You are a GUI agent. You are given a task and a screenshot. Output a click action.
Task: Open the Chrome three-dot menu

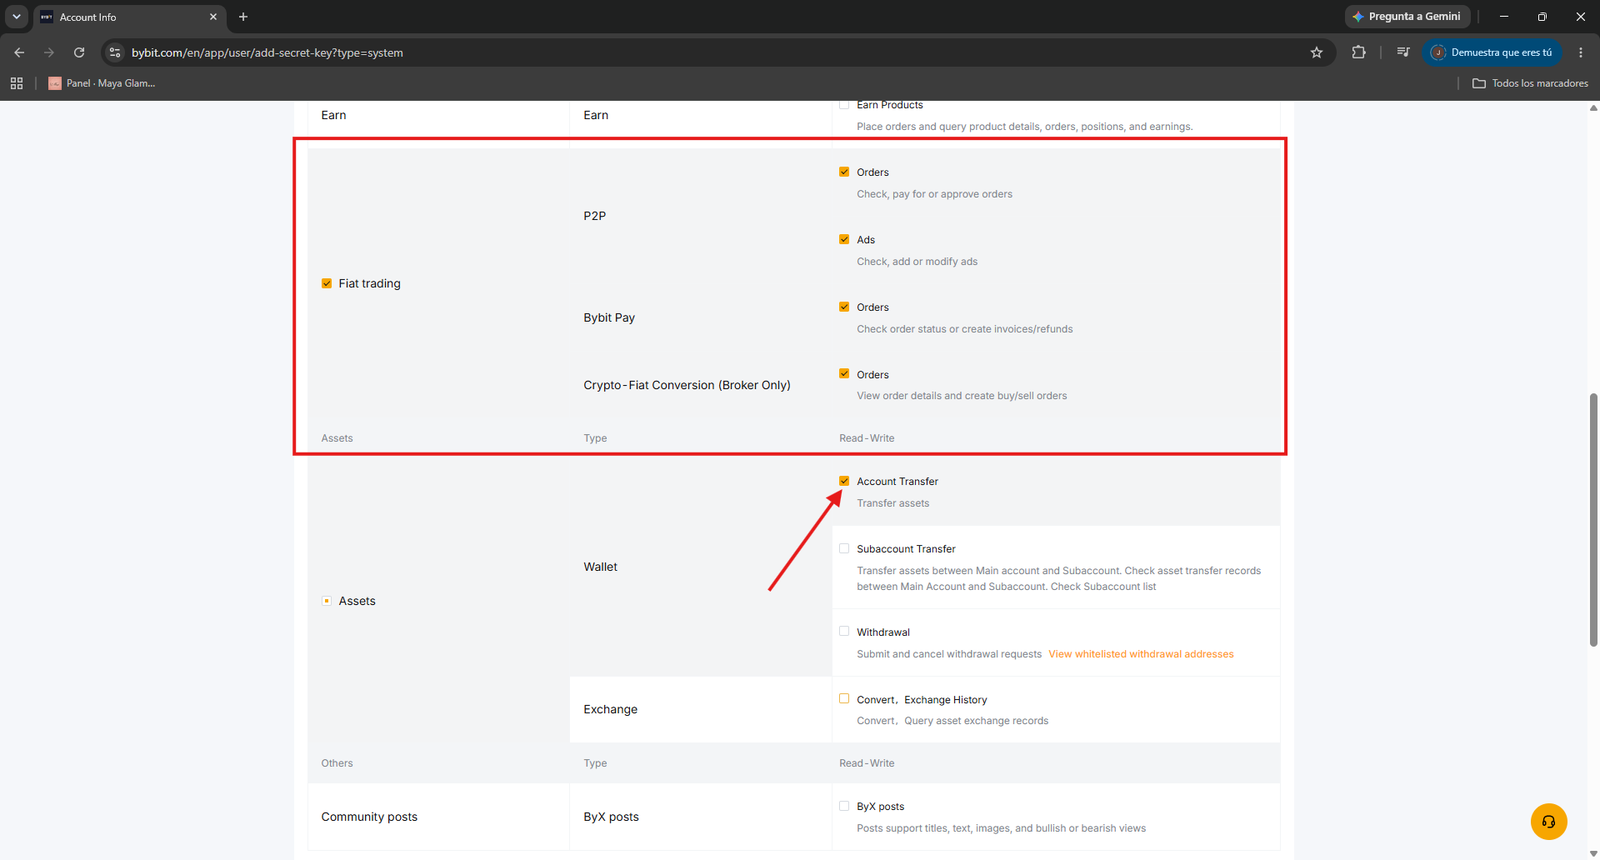(1581, 53)
